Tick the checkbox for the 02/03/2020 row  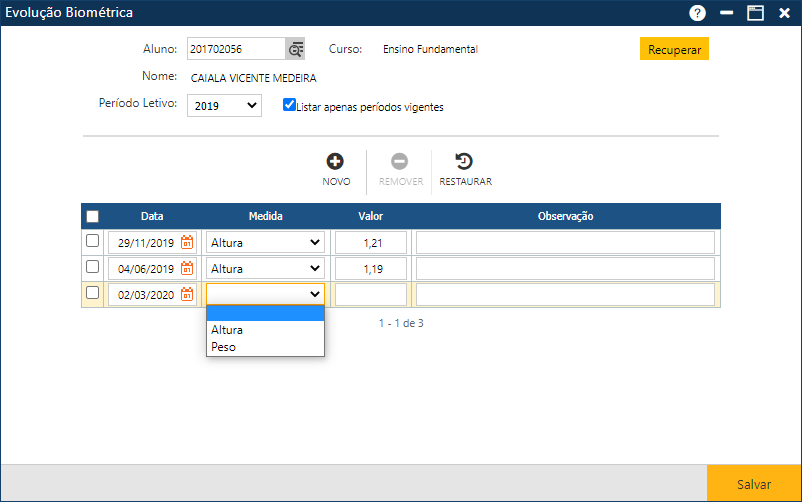pos(93,293)
